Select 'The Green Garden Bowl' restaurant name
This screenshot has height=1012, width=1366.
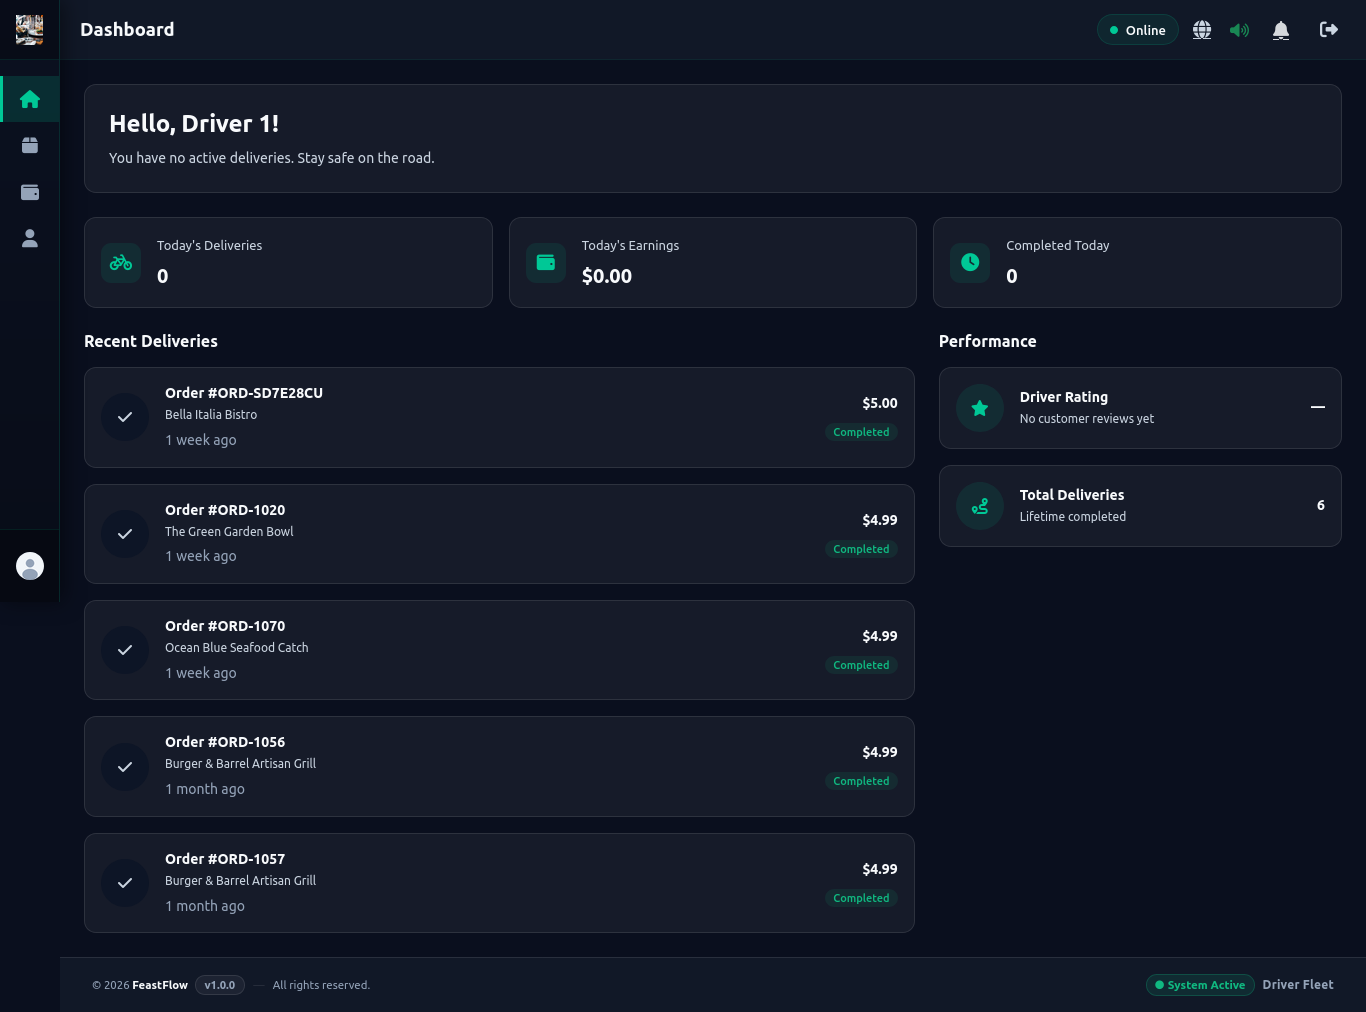[229, 532]
